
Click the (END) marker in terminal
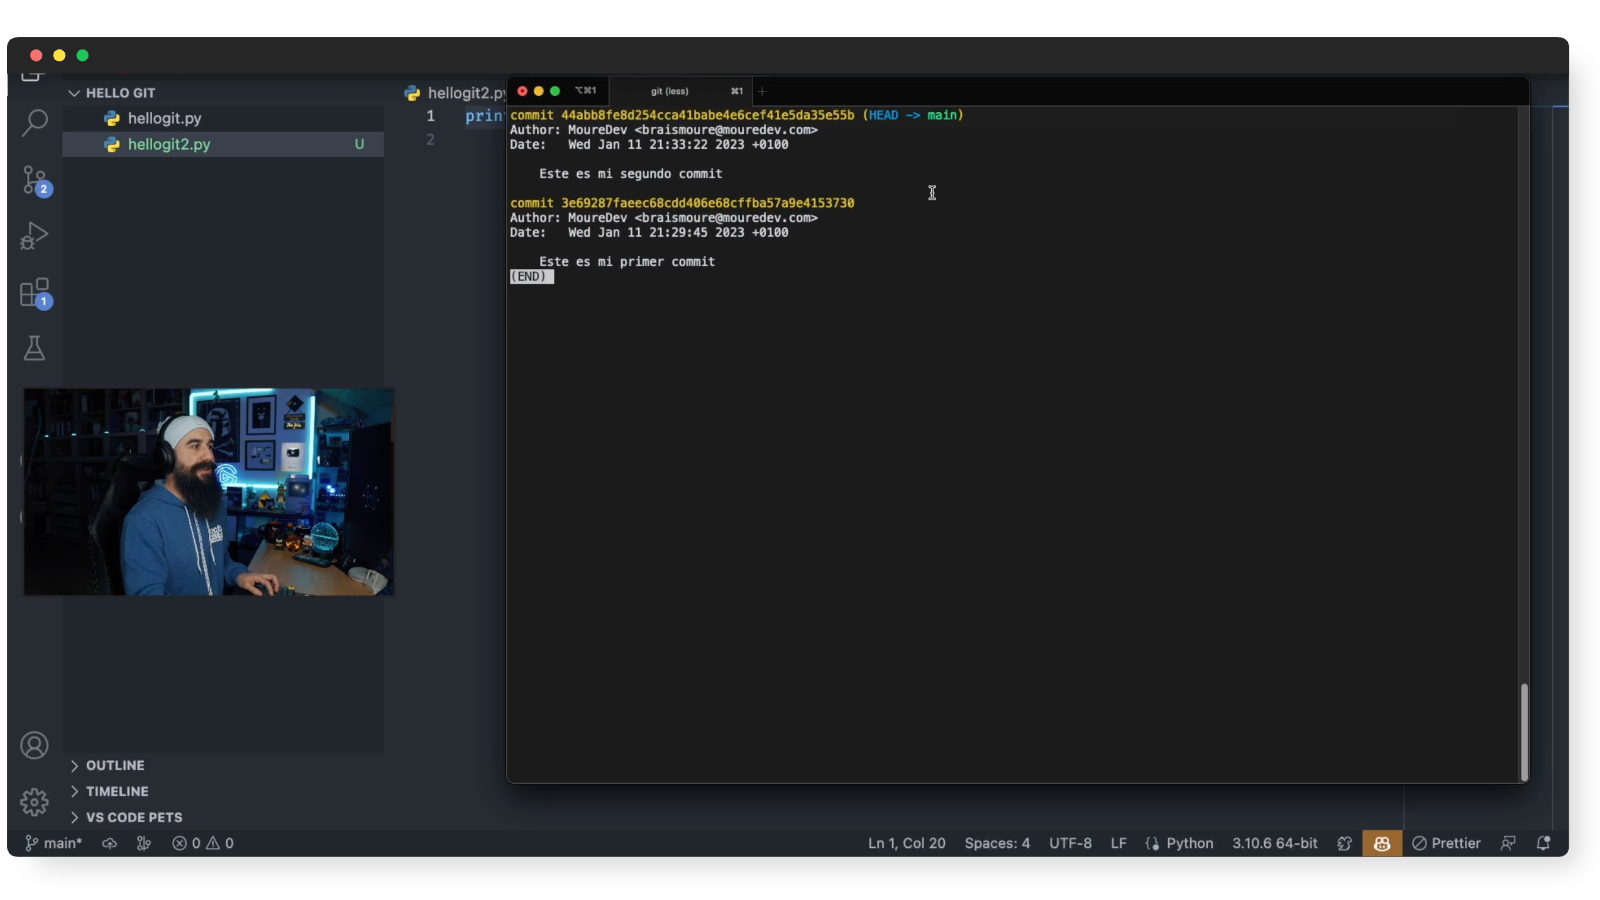530,277
